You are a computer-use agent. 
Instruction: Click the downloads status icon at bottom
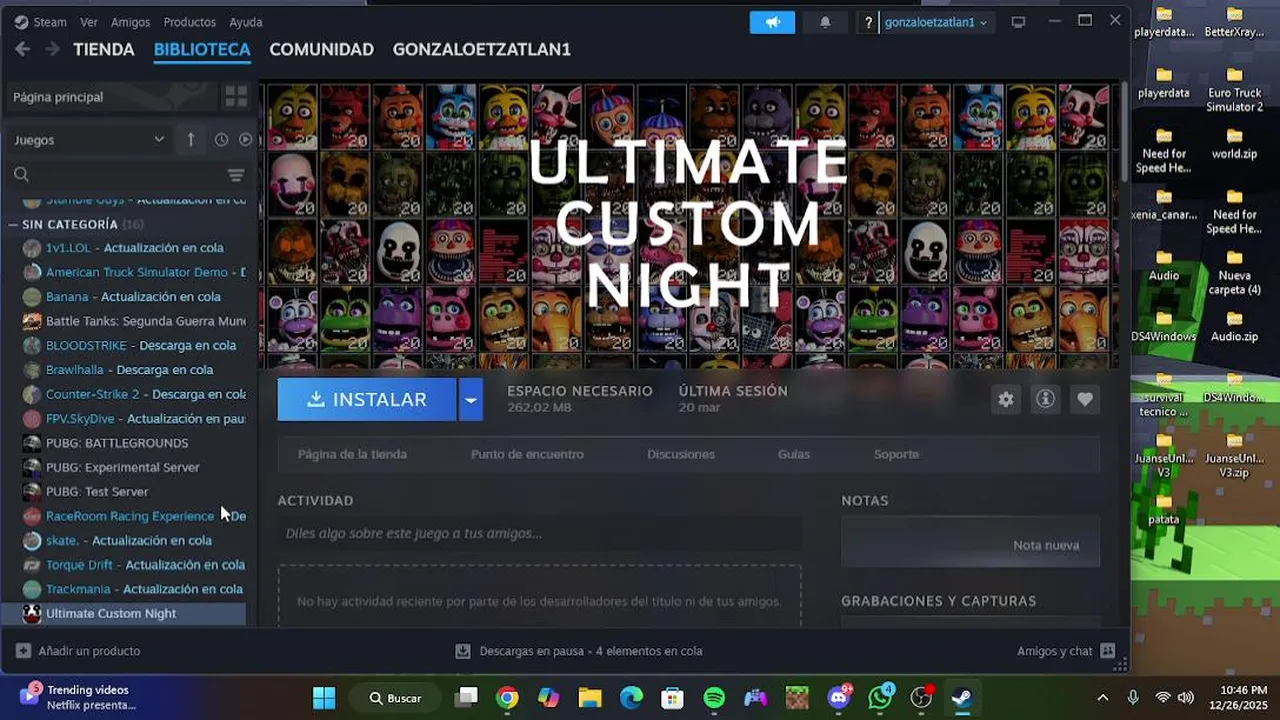pos(463,651)
